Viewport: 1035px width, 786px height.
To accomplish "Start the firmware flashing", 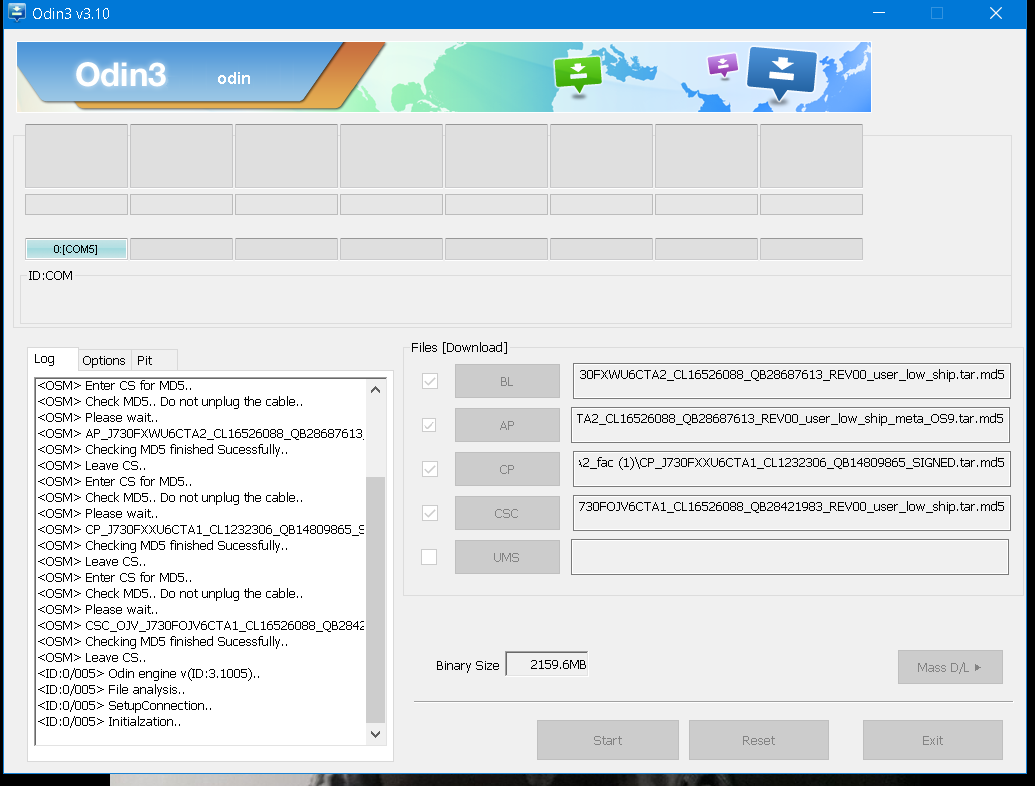I will coord(608,740).
